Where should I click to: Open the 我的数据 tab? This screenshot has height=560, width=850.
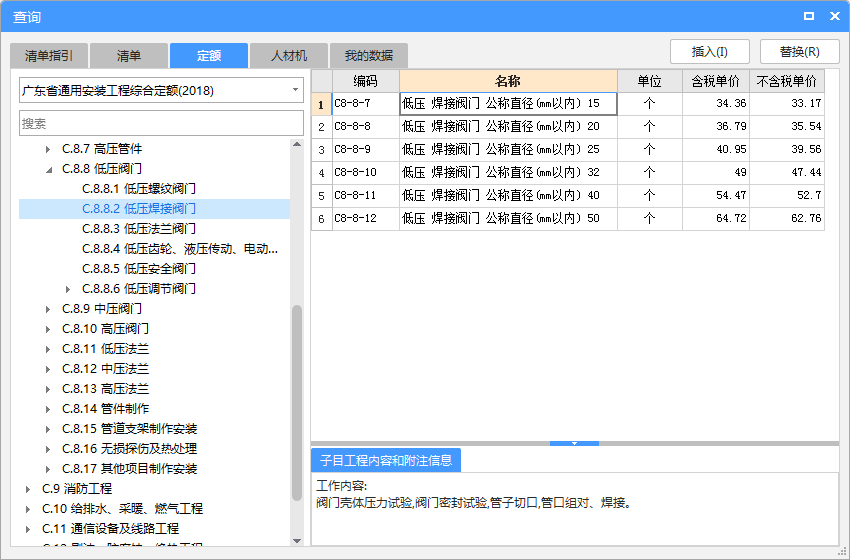[x=369, y=55]
